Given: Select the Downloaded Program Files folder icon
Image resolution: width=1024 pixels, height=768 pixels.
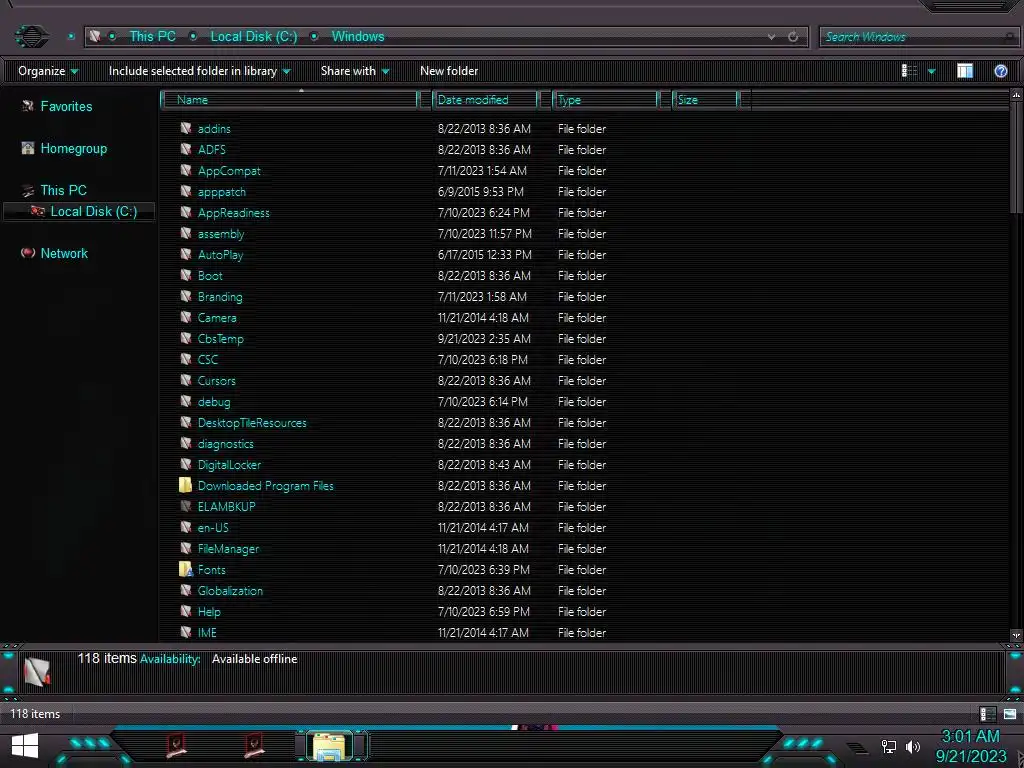Looking at the screenshot, I should (x=185, y=485).
